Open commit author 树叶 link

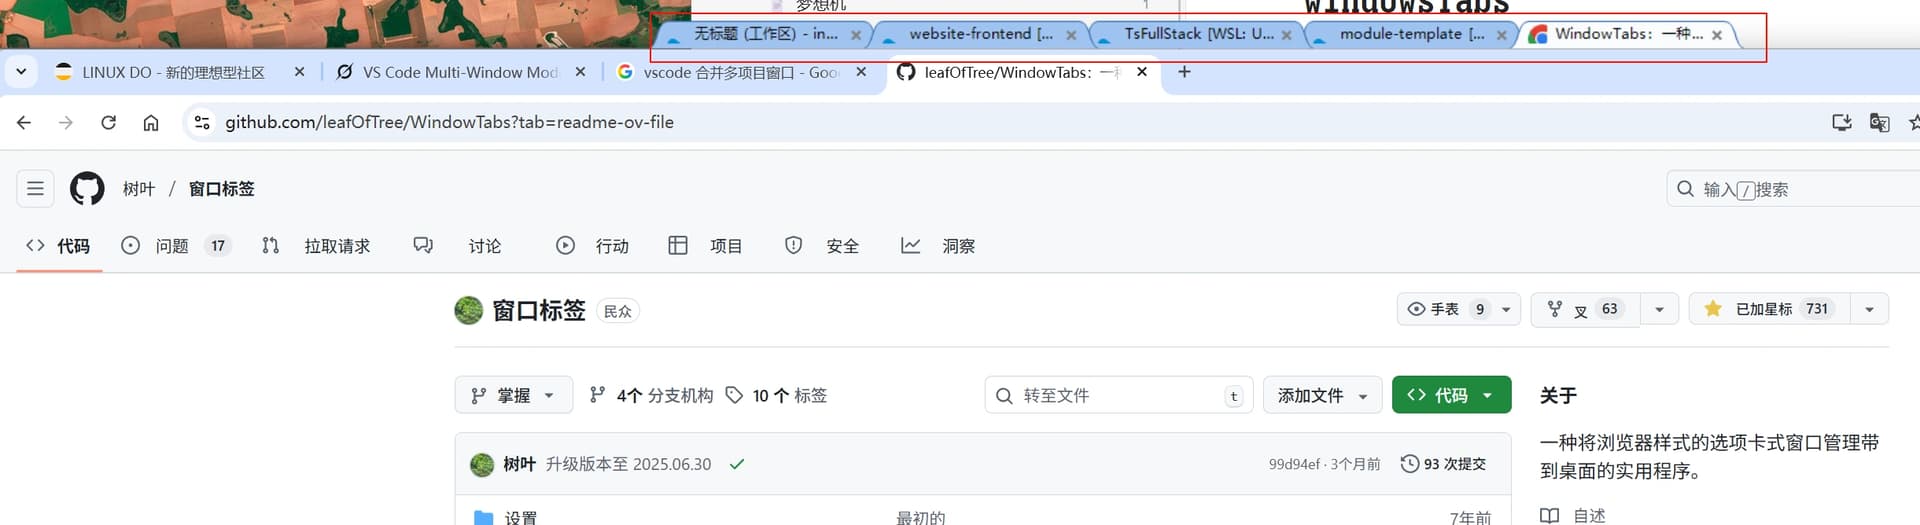pyautogui.click(x=519, y=464)
